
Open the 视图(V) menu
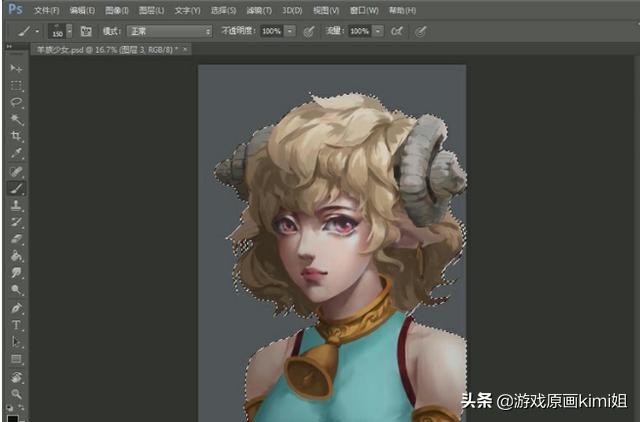(x=326, y=10)
